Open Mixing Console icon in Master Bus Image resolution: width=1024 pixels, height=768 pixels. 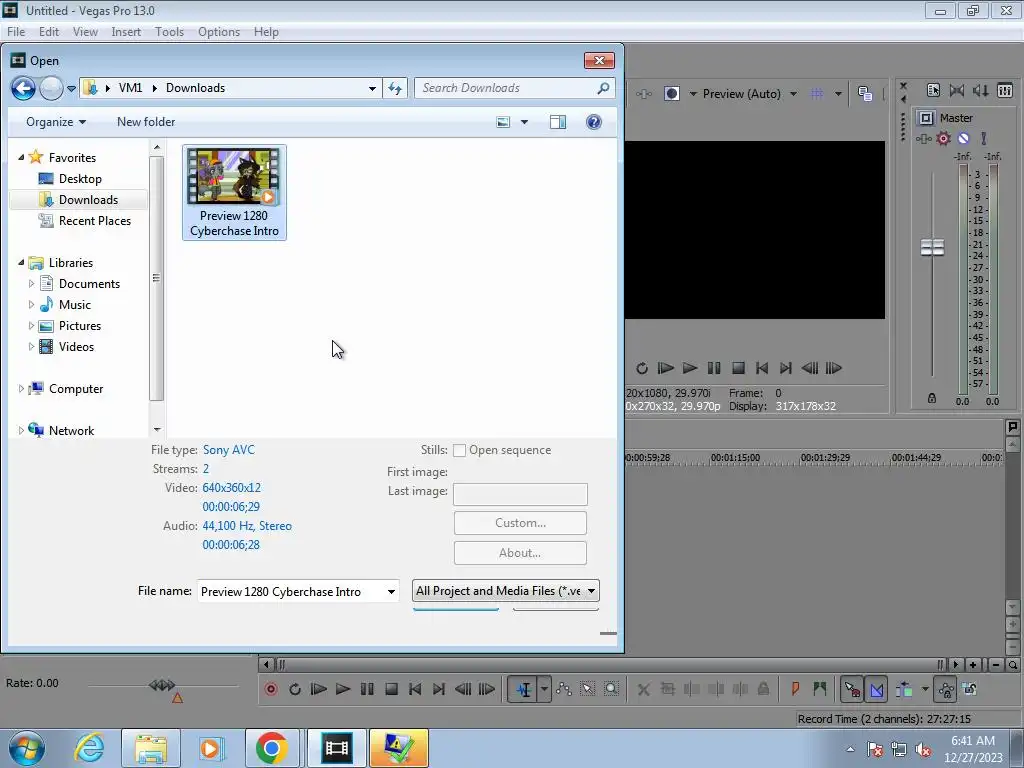pyautogui.click(x=1005, y=90)
